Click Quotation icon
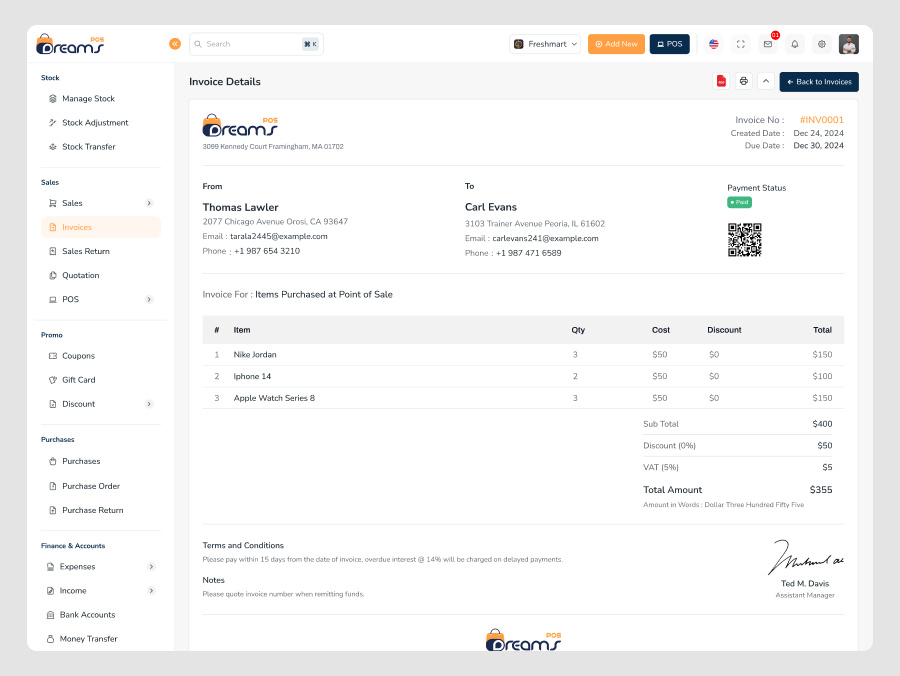 tap(53, 275)
